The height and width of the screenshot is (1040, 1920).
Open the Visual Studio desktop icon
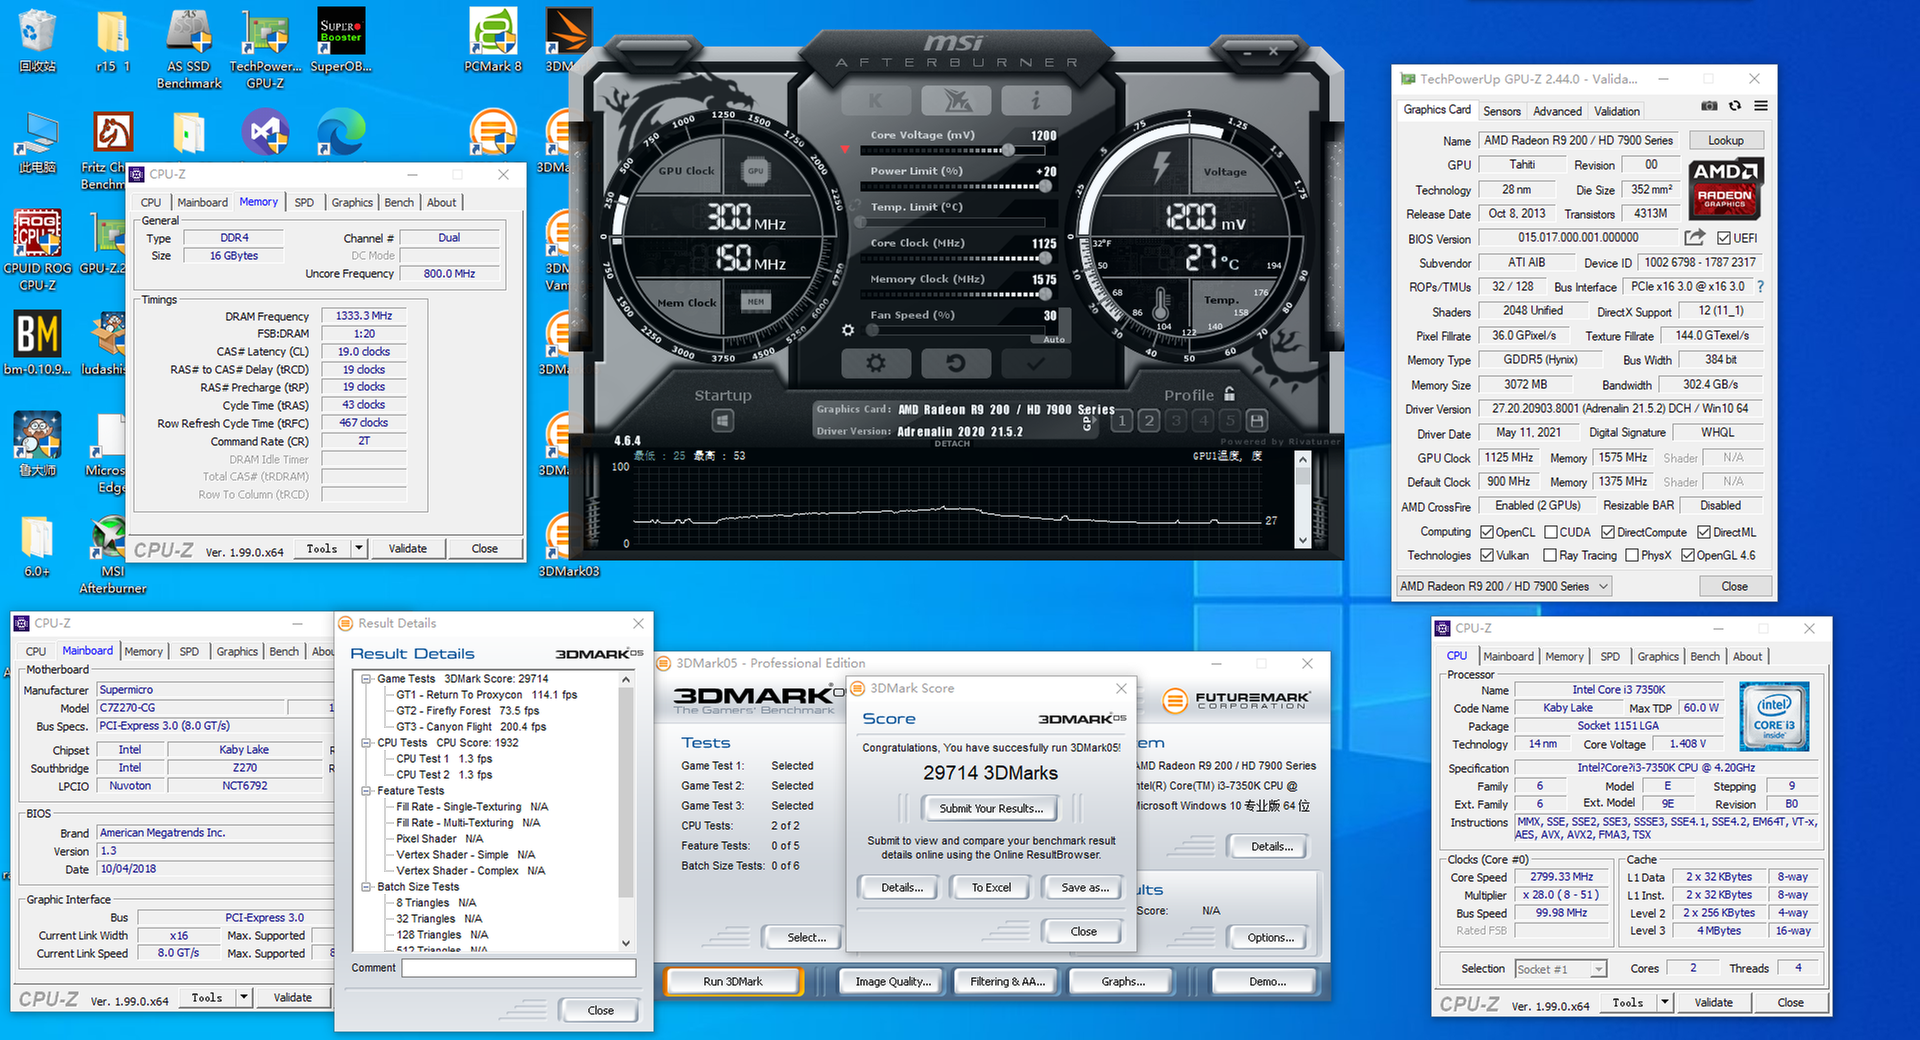[265, 132]
